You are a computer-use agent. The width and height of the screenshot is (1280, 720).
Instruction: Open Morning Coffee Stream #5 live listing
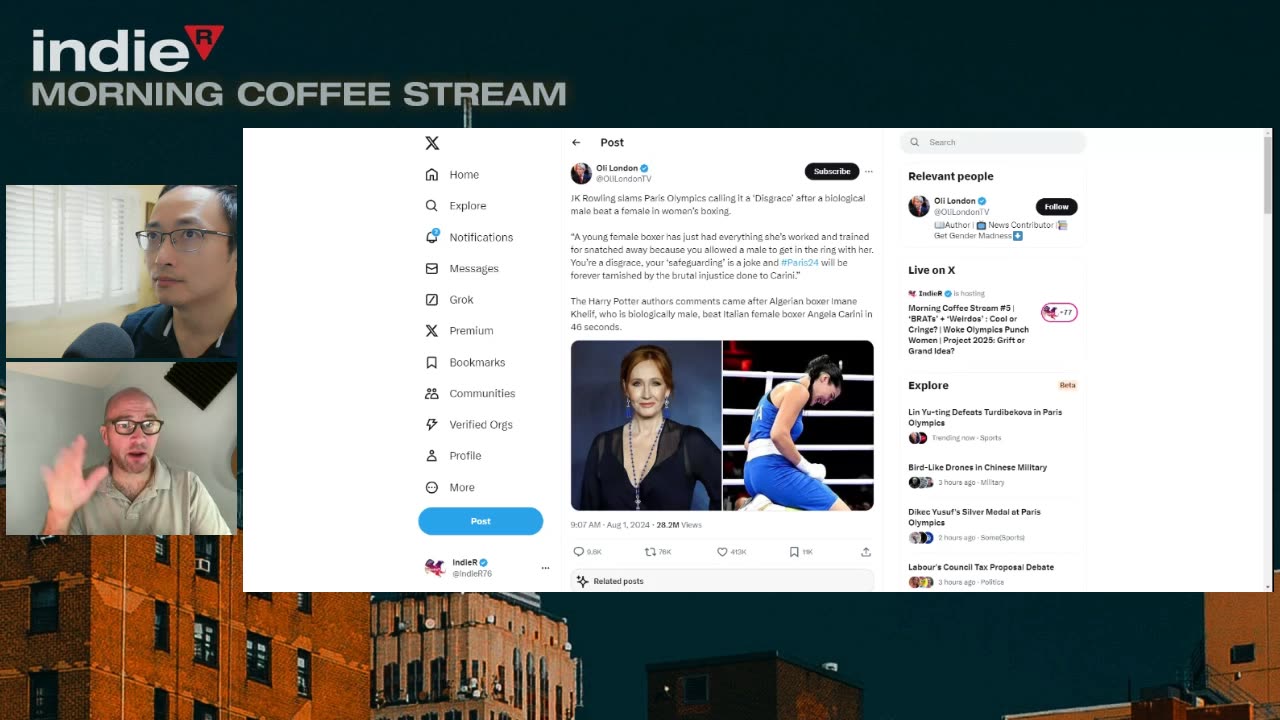point(968,329)
